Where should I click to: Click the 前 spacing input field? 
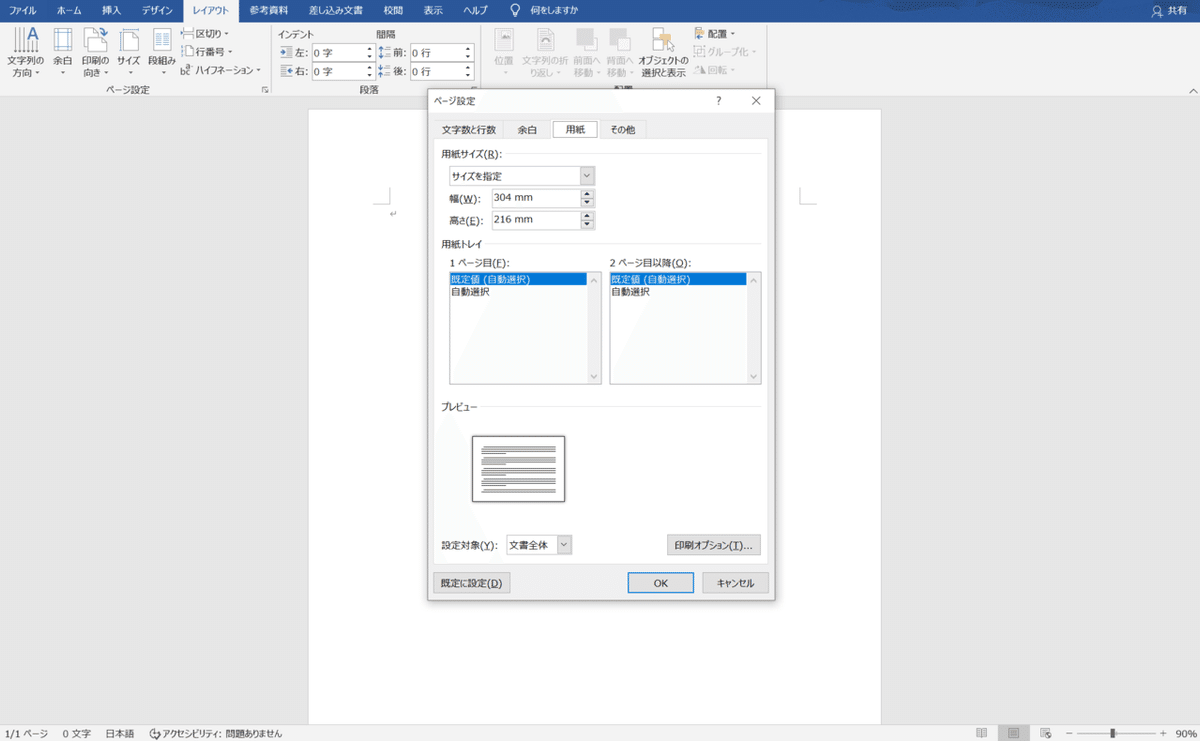tap(436, 52)
